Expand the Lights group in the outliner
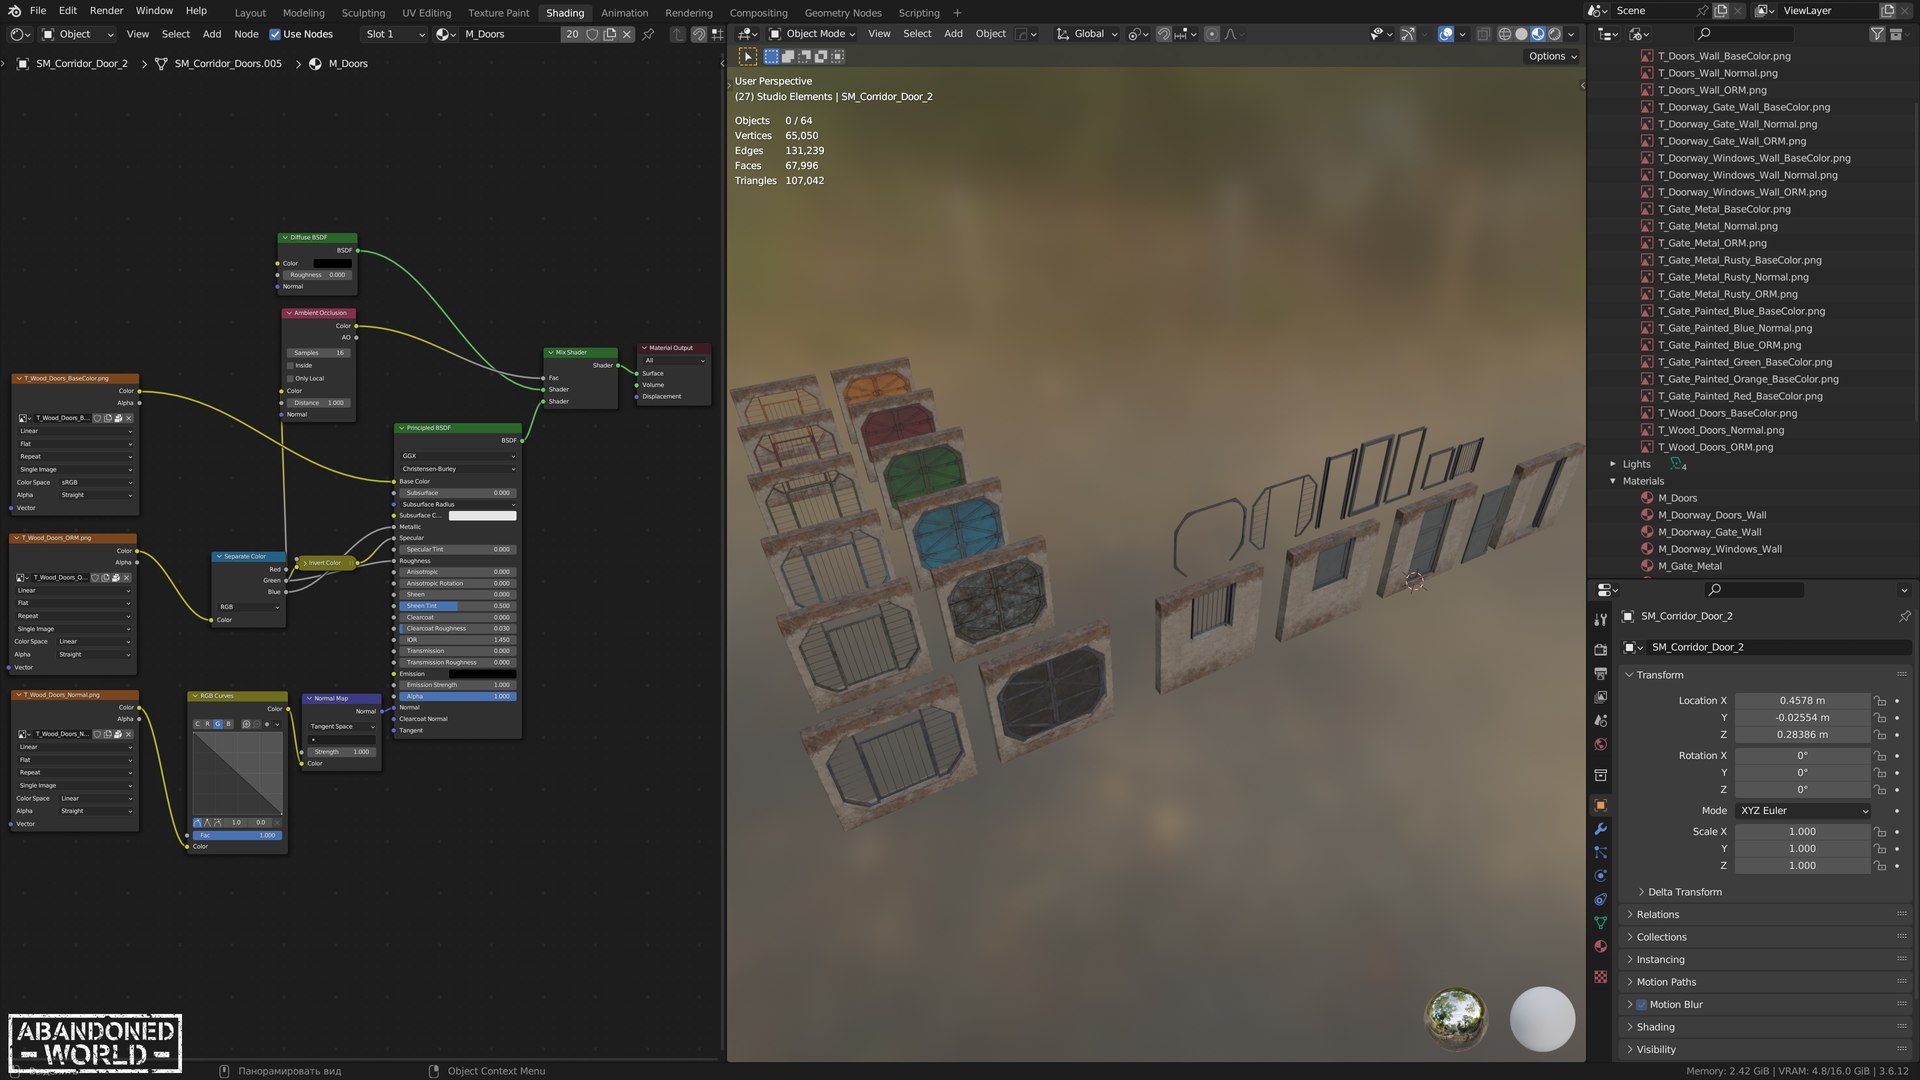The image size is (1920, 1080). click(1613, 464)
